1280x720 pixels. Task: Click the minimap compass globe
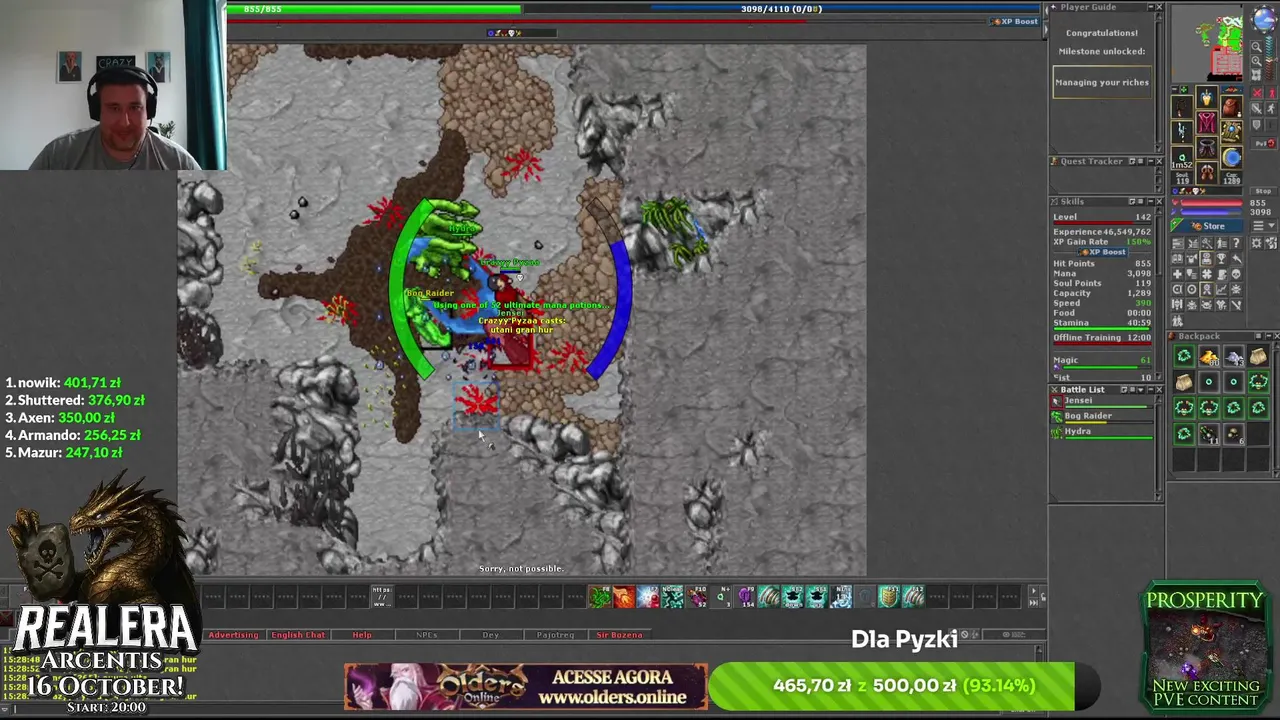coord(1265,19)
